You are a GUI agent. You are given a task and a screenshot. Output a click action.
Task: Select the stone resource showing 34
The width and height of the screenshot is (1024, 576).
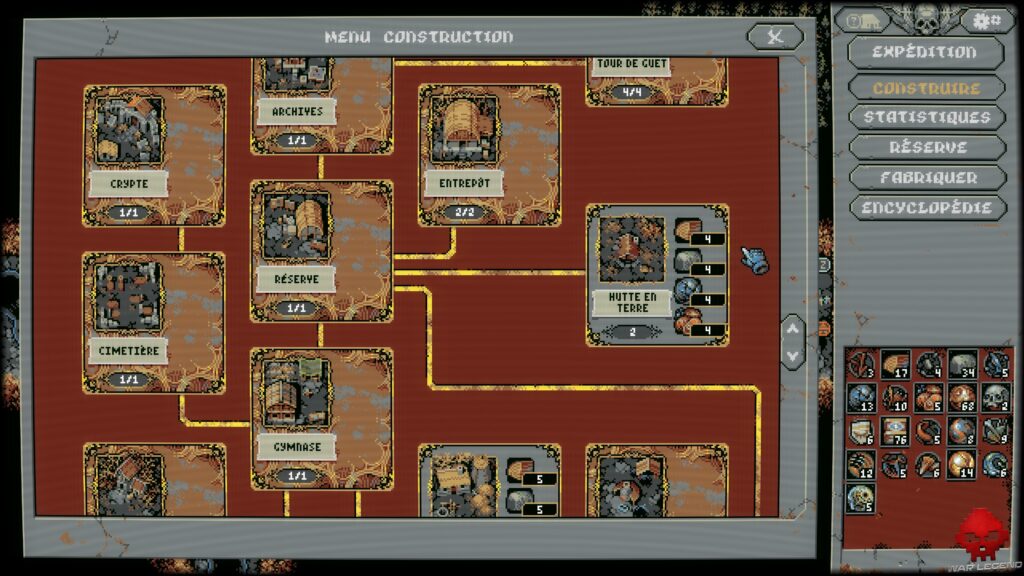[962, 365]
